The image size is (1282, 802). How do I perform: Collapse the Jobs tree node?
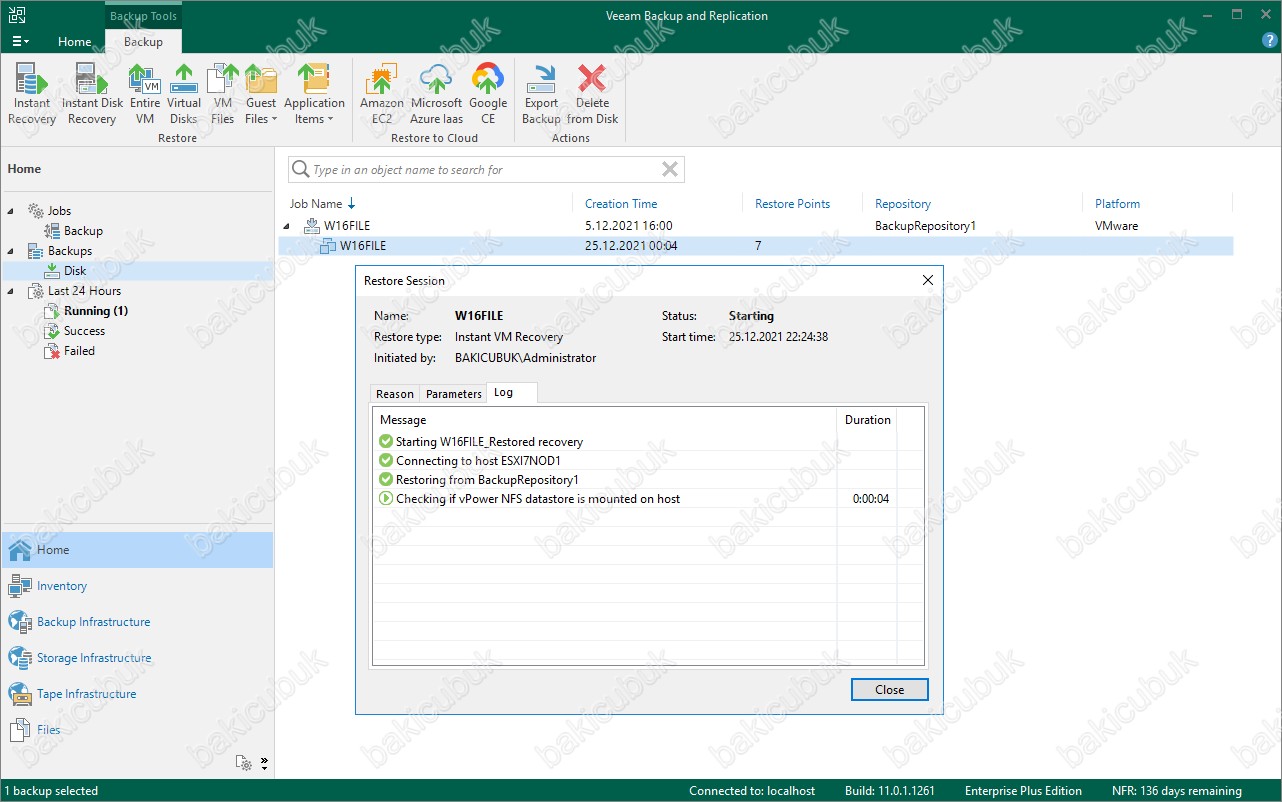(12, 211)
